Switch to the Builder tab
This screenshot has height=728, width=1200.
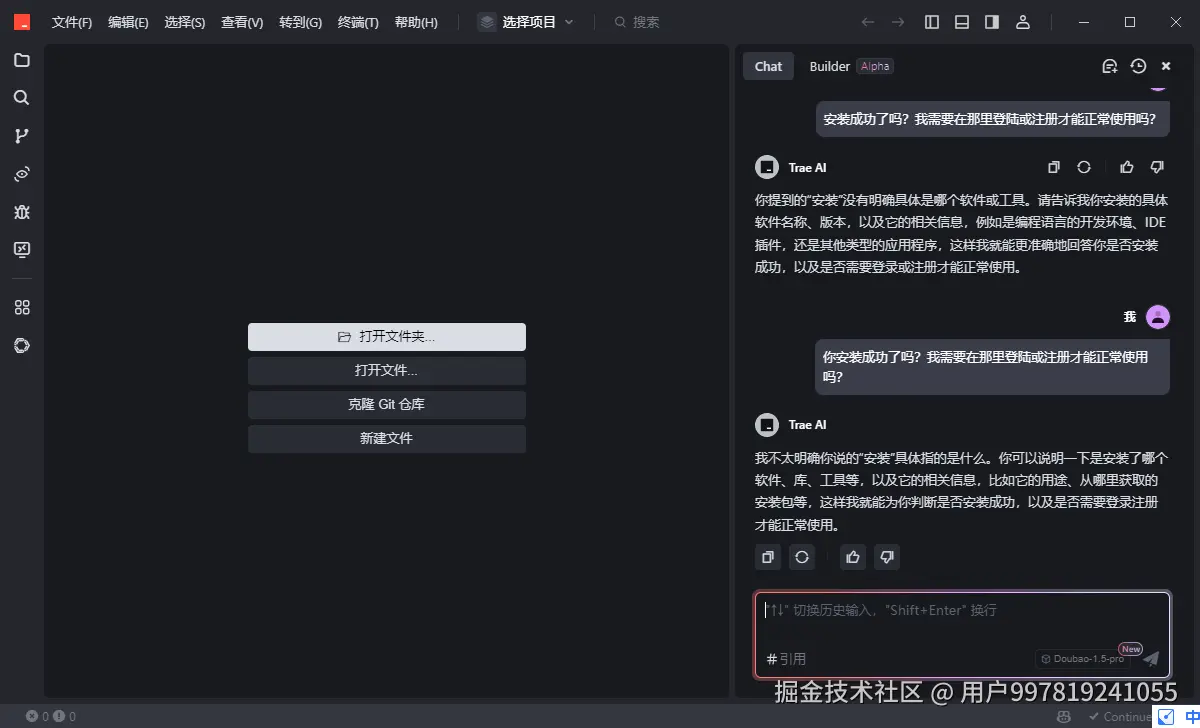coord(829,66)
